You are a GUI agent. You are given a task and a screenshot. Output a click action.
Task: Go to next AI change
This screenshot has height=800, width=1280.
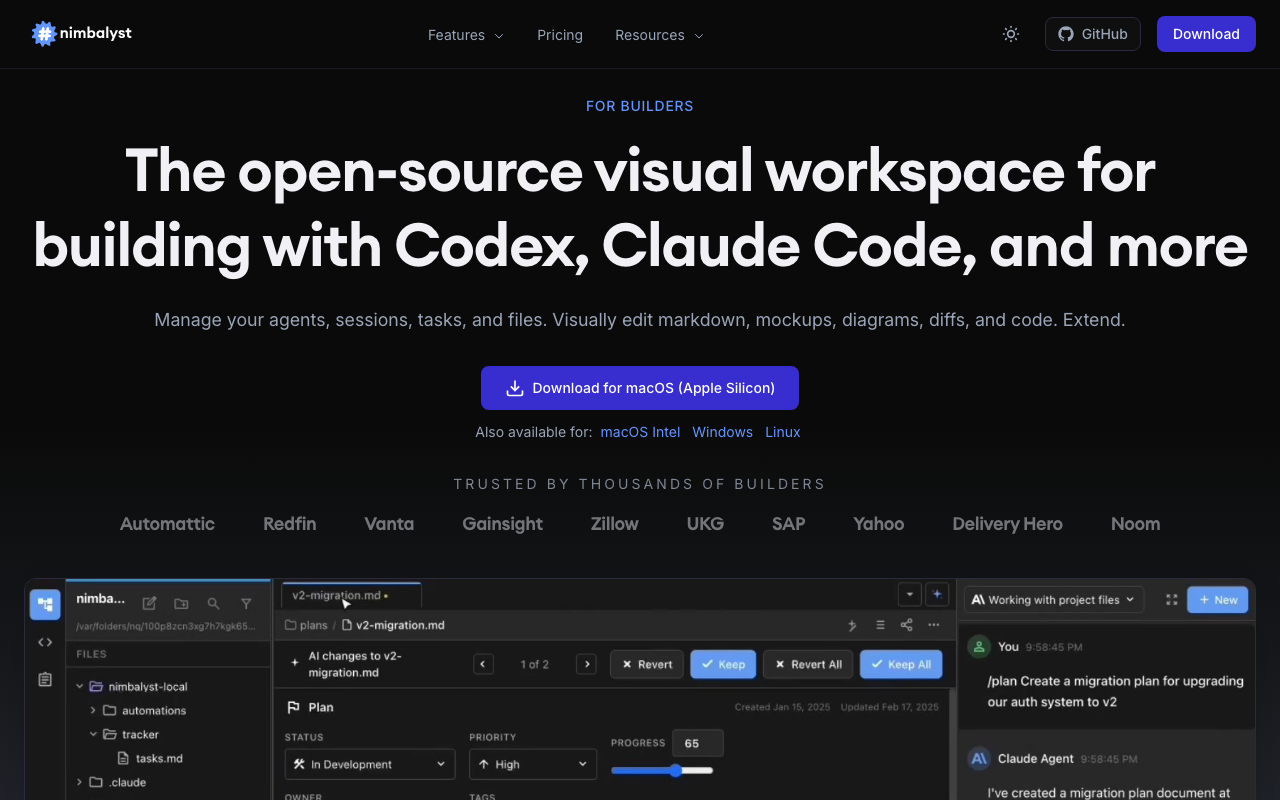pos(587,664)
